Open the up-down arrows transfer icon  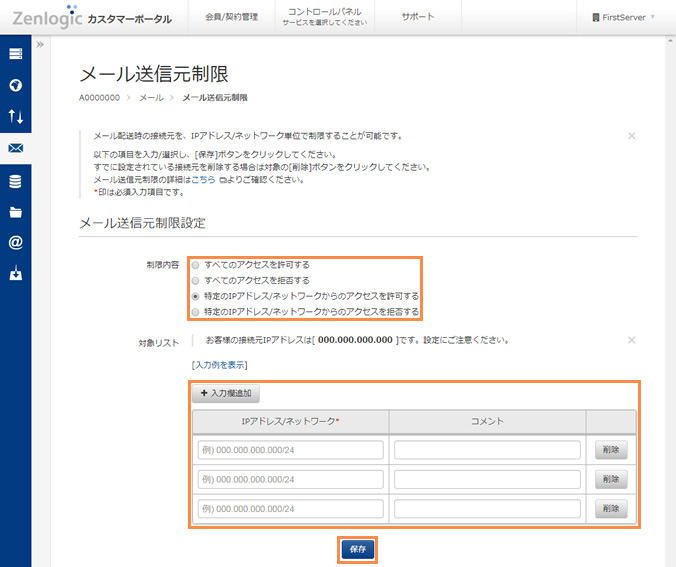click(x=16, y=116)
